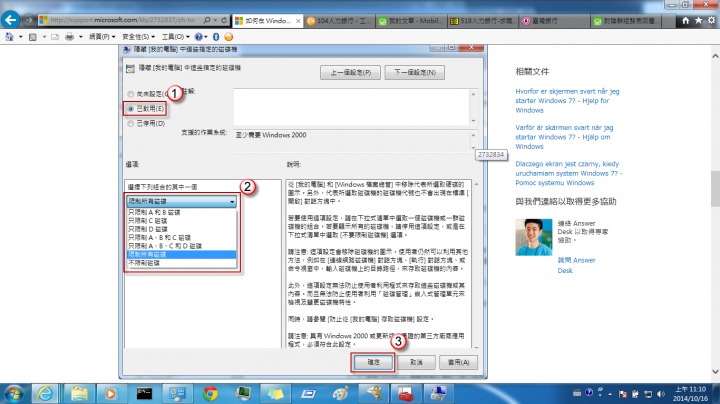
Task: Open the Dlaczego ekran jest czarny link
Action: click(x=568, y=173)
